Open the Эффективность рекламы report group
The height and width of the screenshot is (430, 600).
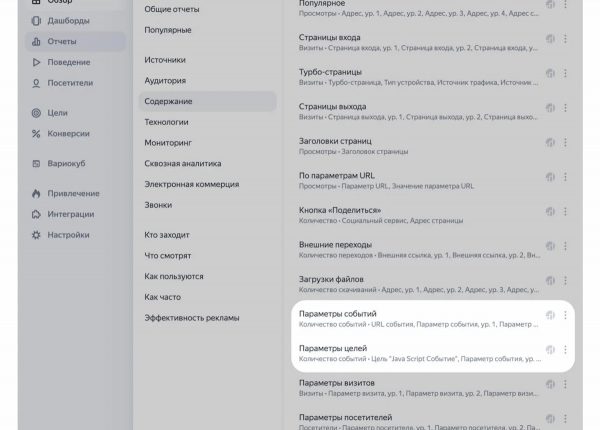pos(192,318)
